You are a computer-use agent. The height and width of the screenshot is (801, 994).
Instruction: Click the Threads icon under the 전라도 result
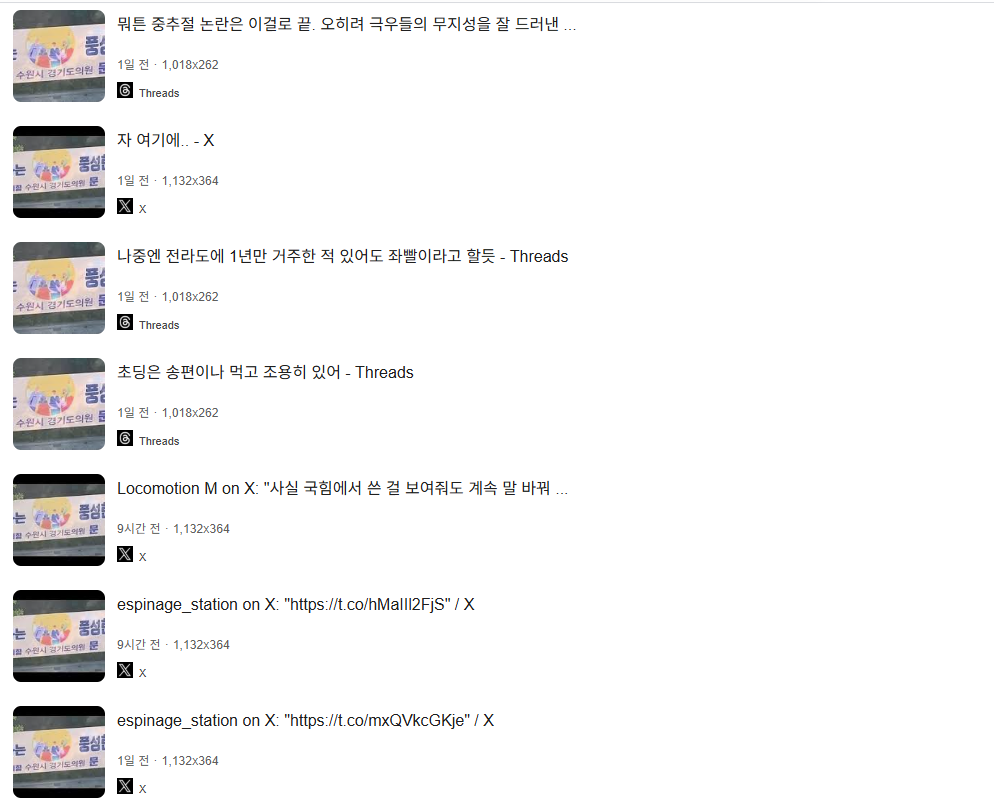[125, 322]
